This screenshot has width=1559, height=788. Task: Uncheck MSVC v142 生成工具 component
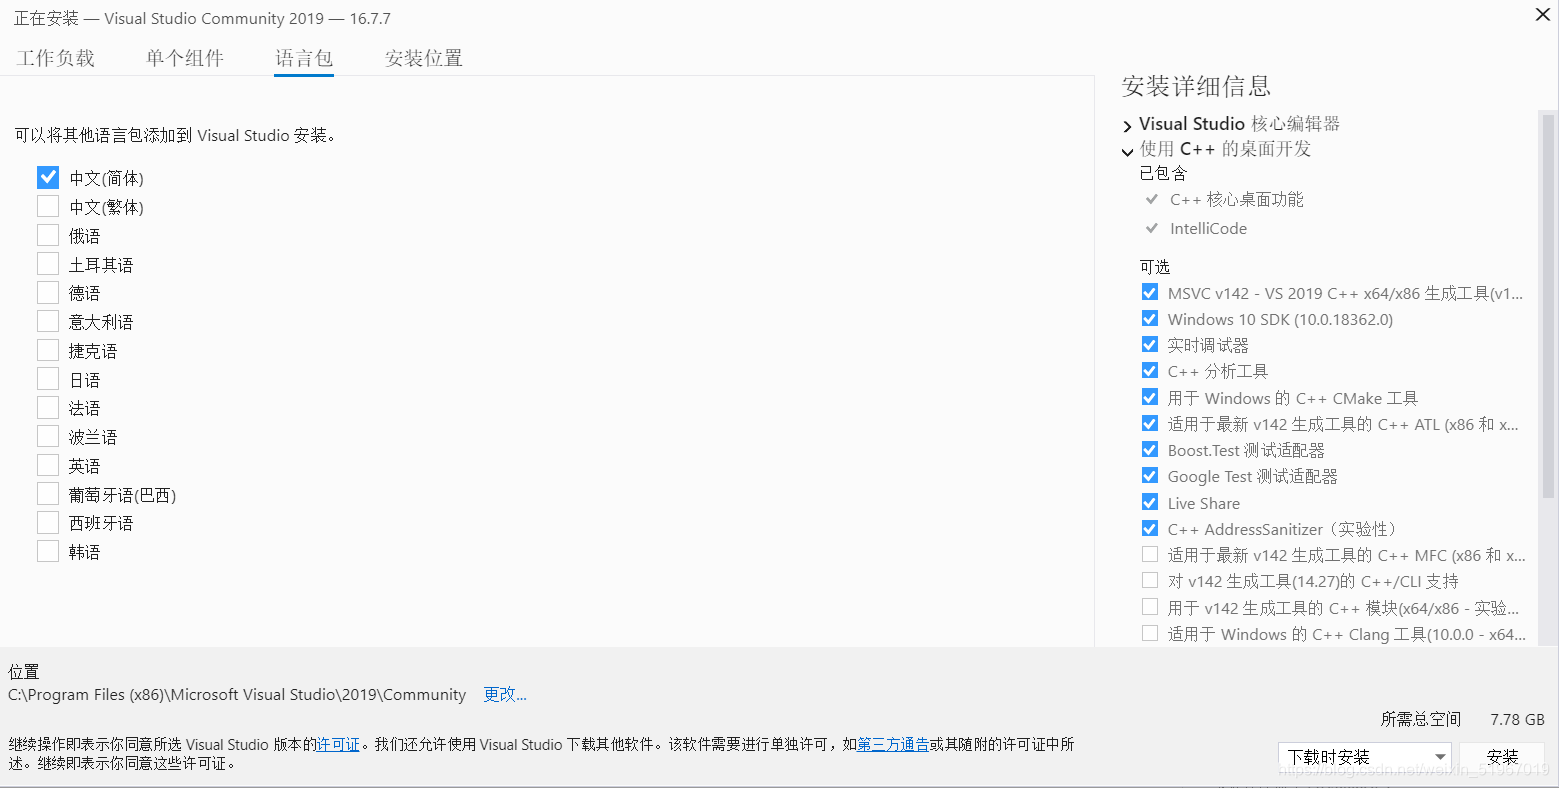[1150, 292]
